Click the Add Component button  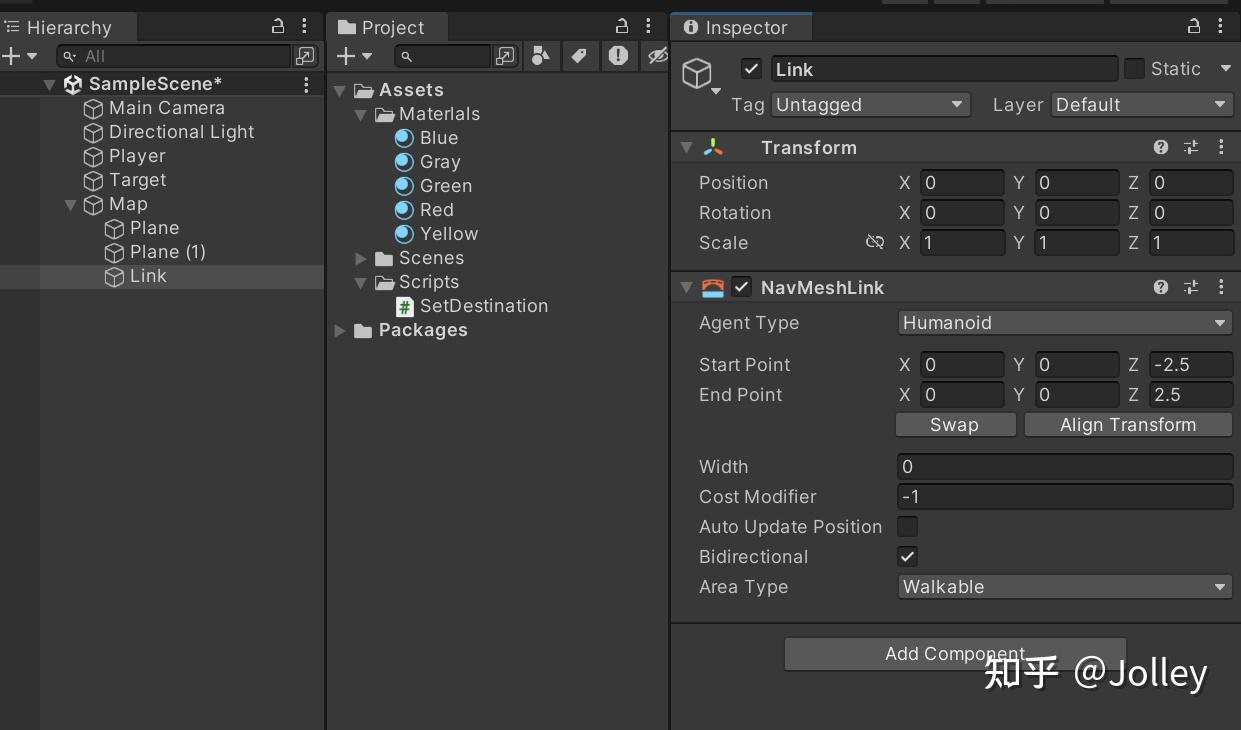[x=954, y=654]
